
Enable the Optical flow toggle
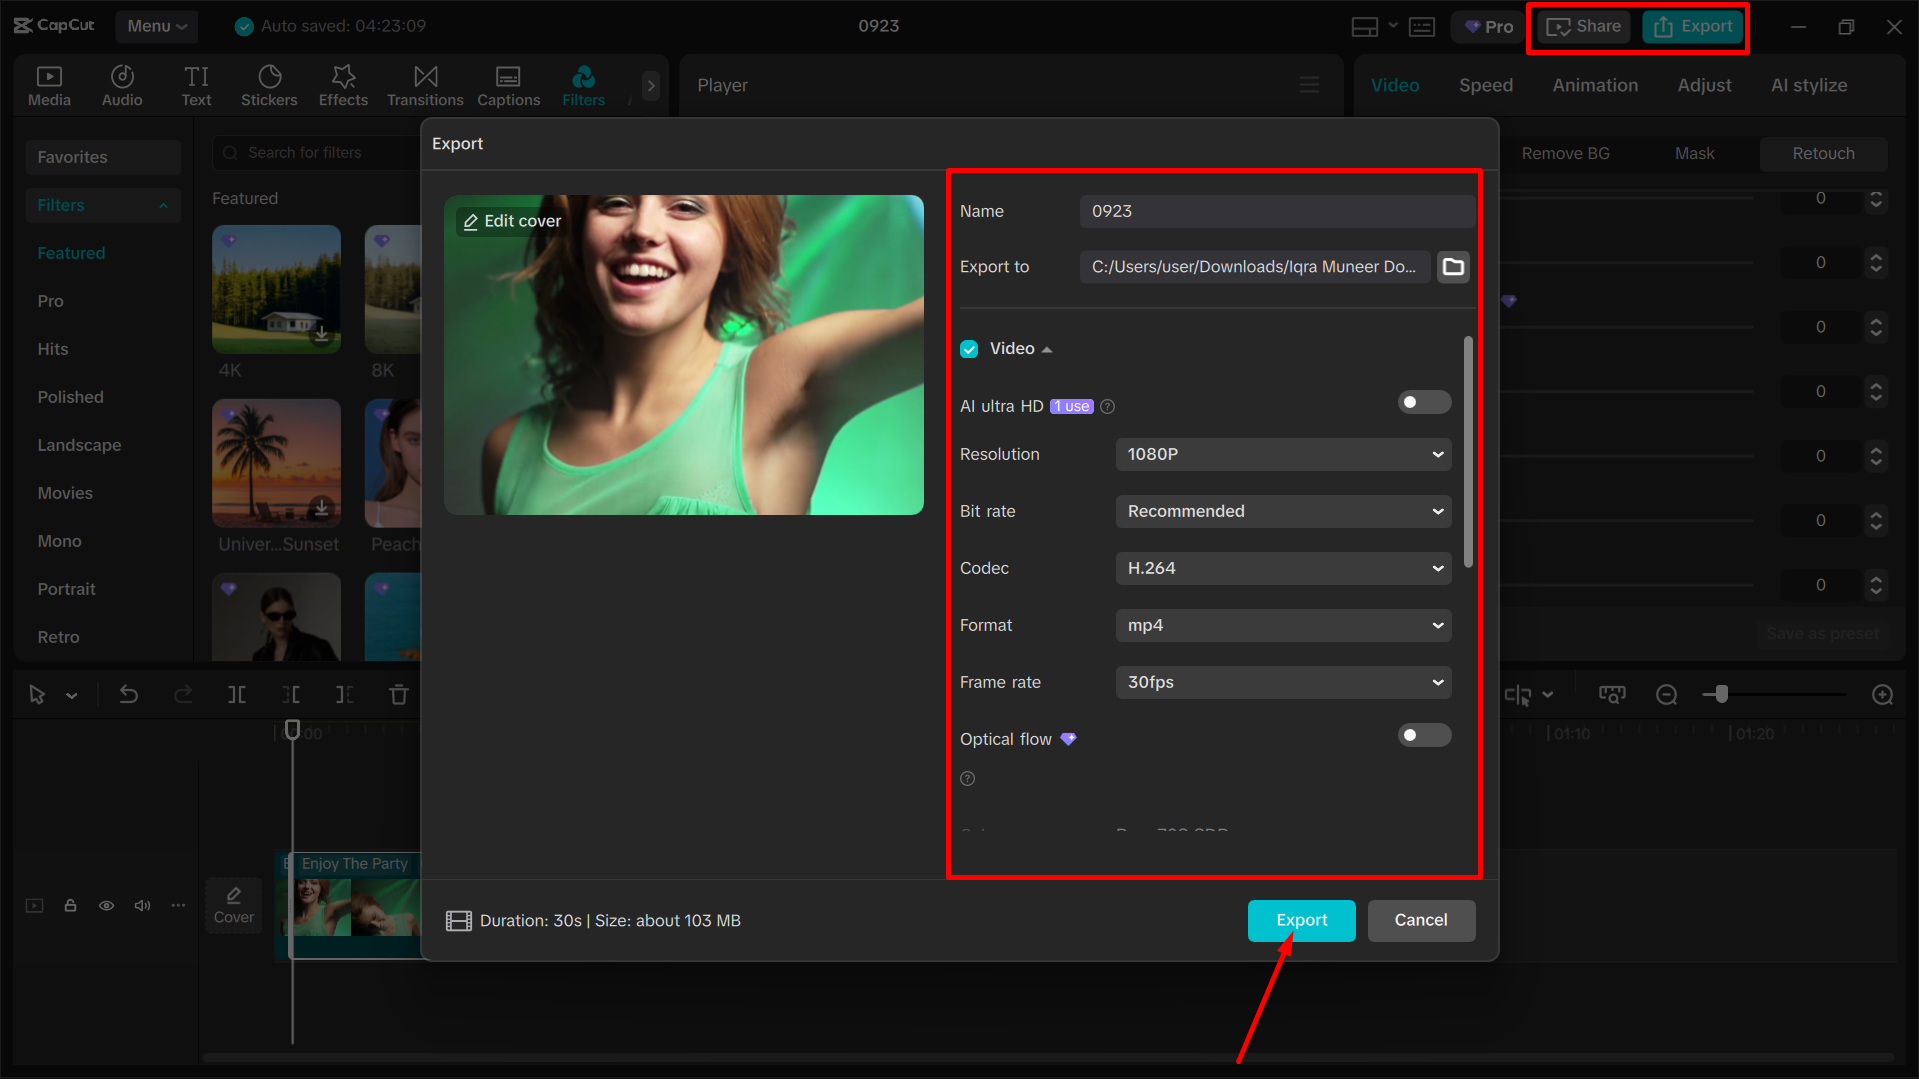(1423, 734)
